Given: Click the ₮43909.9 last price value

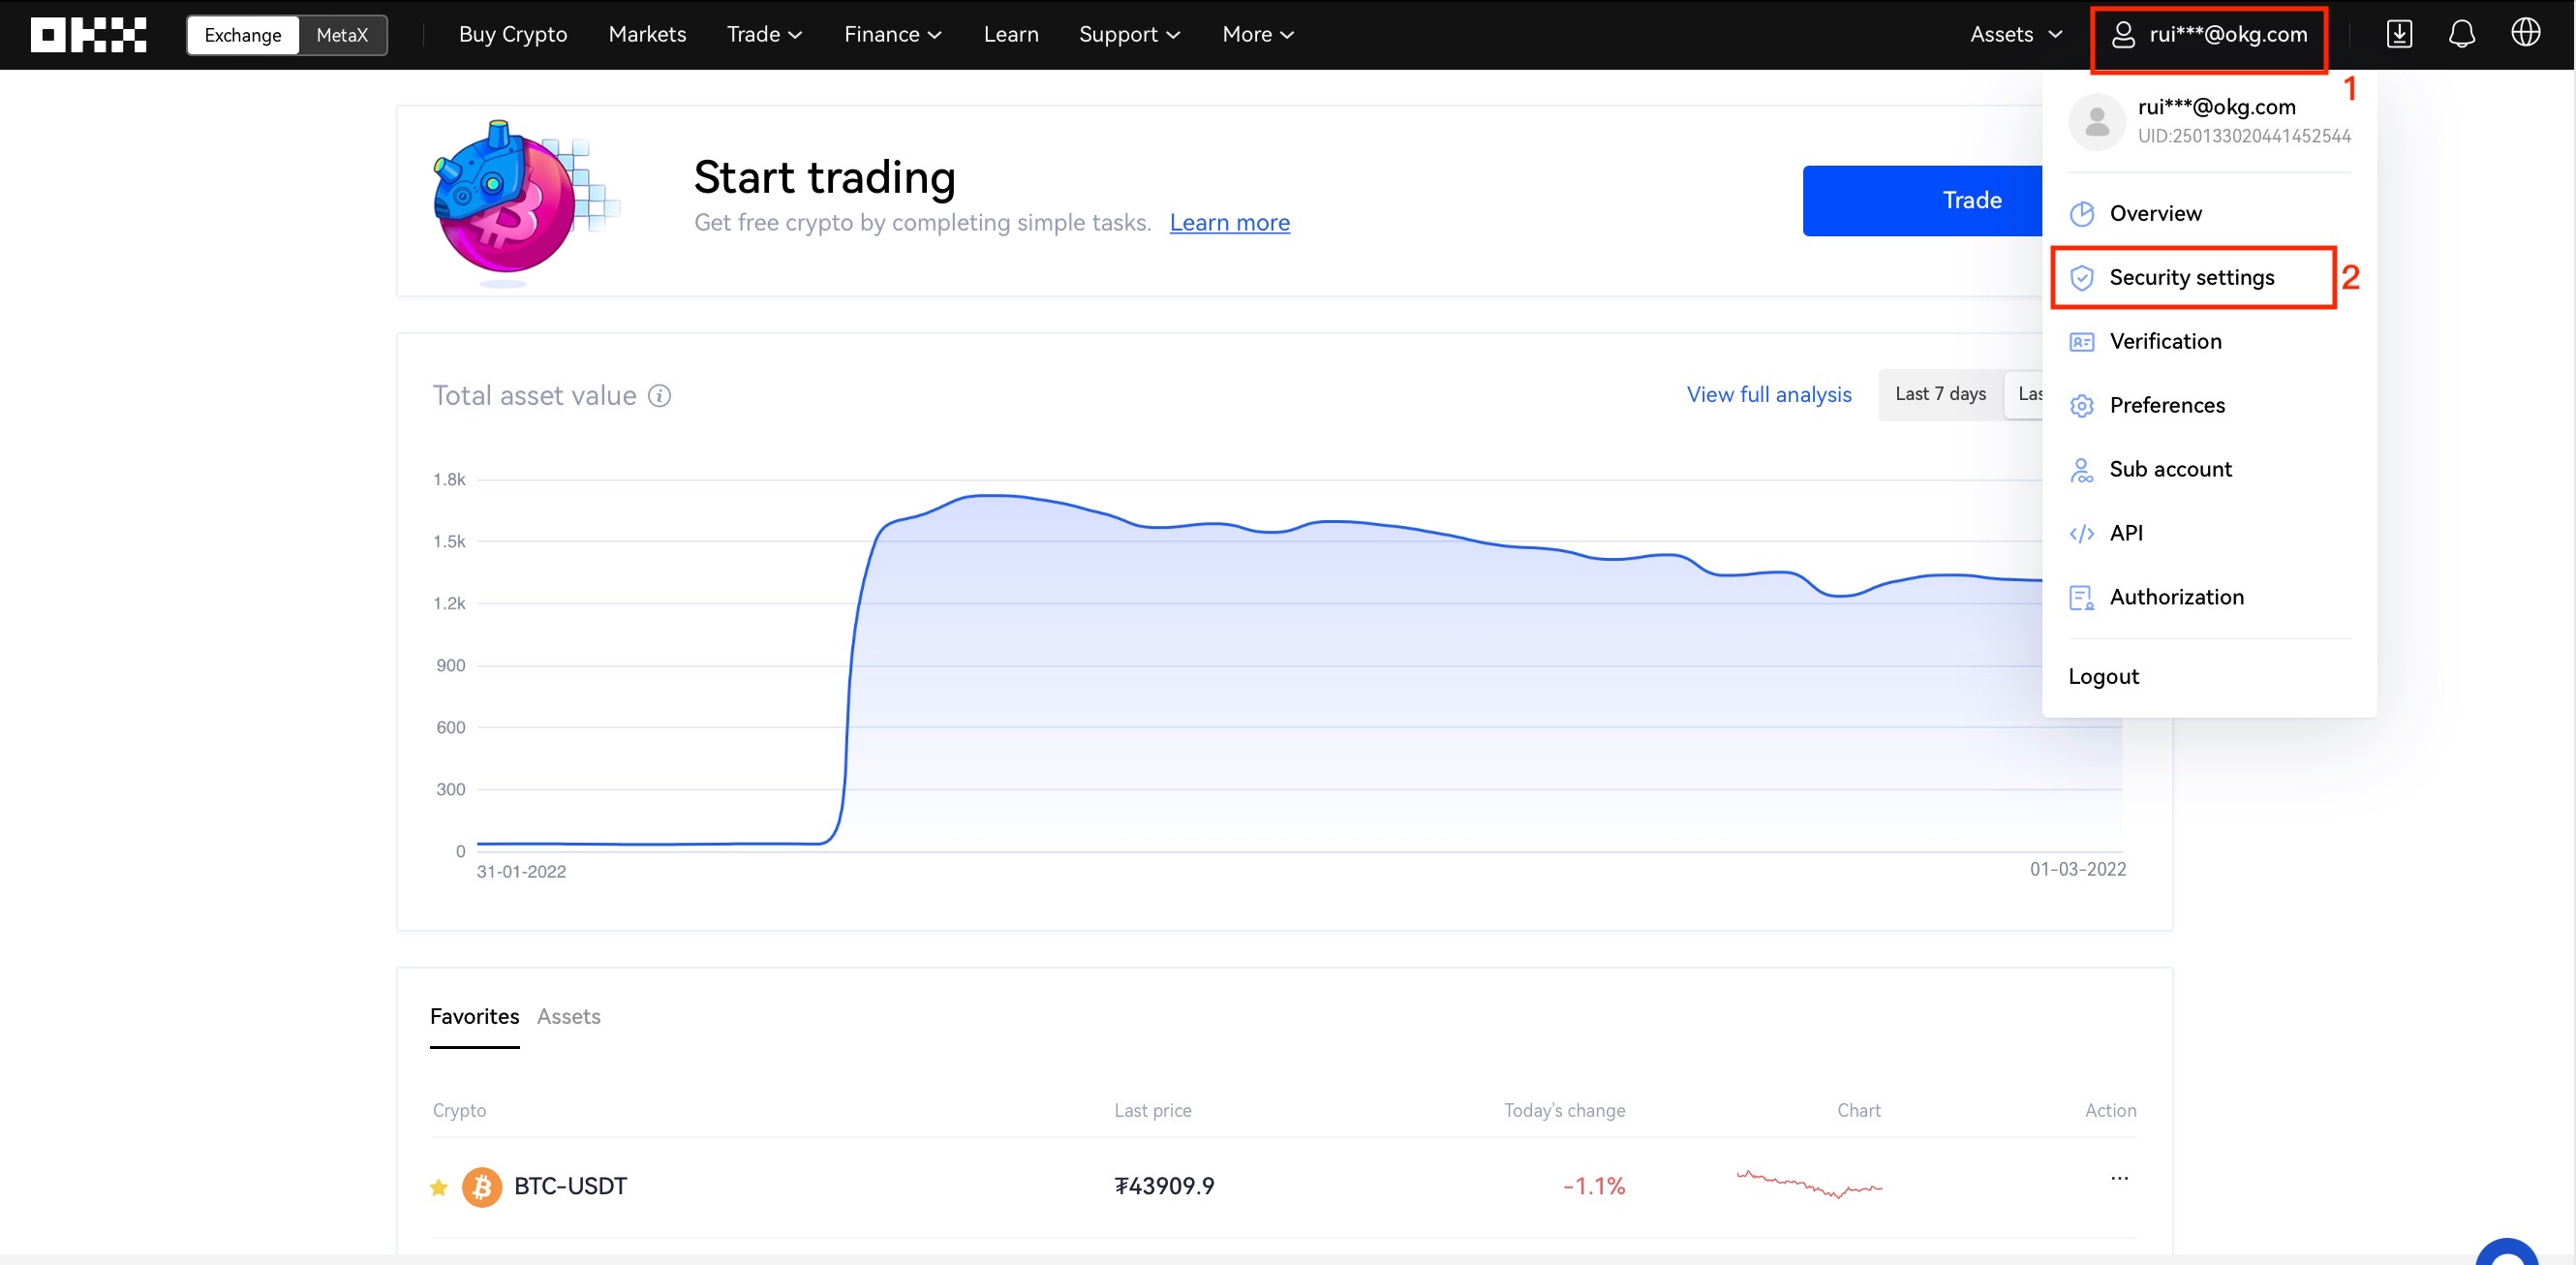Looking at the screenshot, I should click(x=1164, y=1187).
